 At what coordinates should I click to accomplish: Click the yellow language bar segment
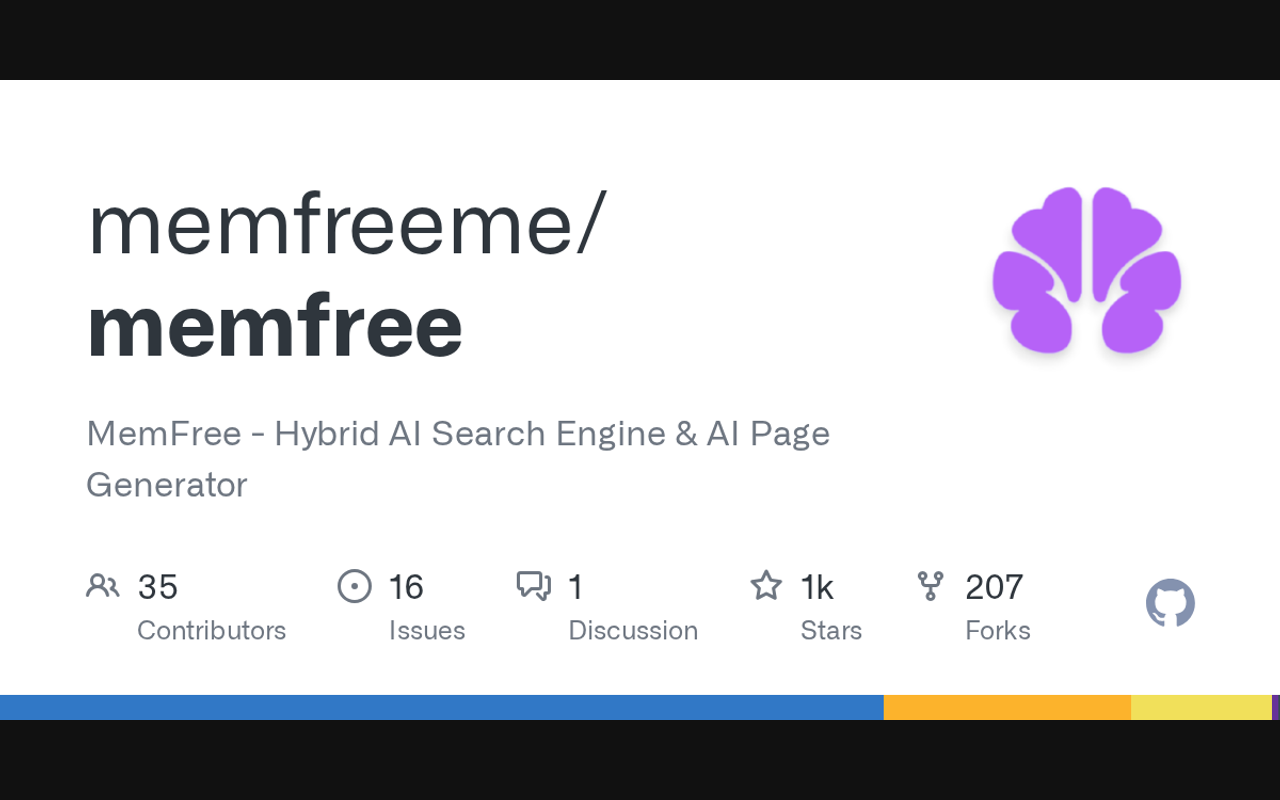tap(1200, 707)
